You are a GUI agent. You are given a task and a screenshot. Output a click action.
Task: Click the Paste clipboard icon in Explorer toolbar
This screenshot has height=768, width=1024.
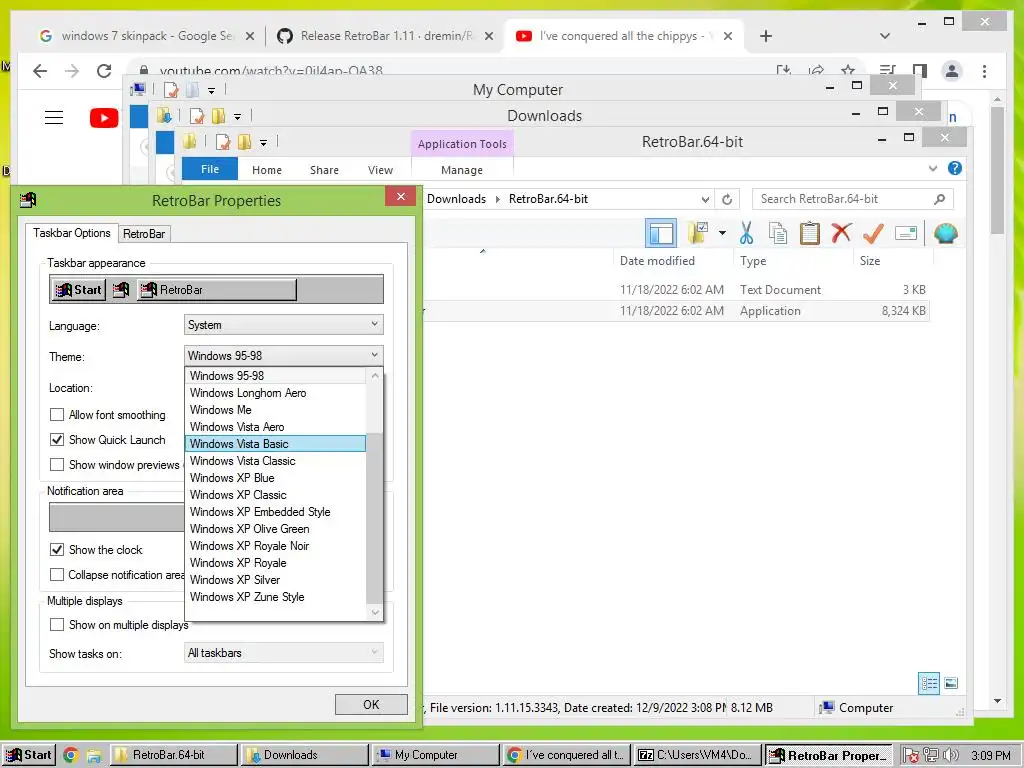coord(810,233)
